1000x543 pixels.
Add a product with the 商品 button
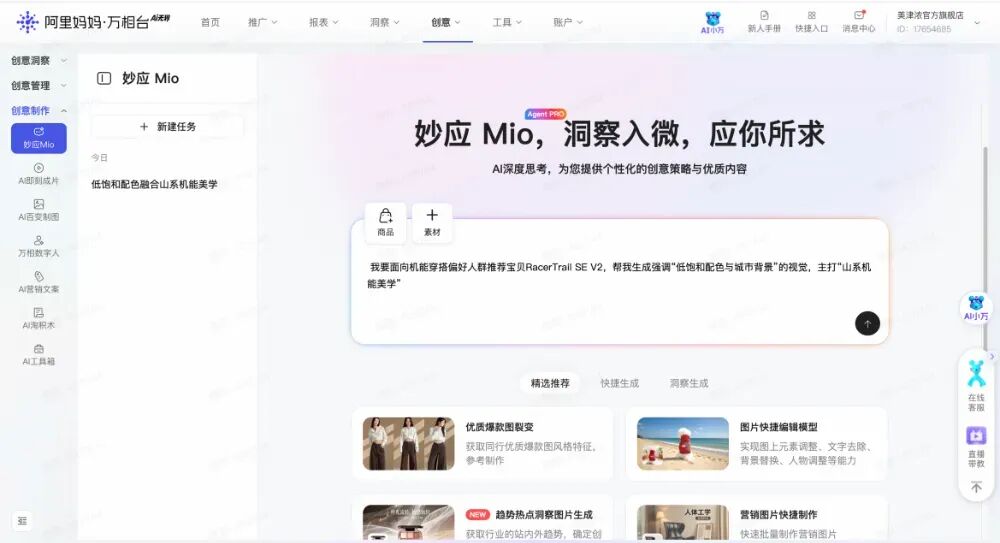tap(385, 222)
